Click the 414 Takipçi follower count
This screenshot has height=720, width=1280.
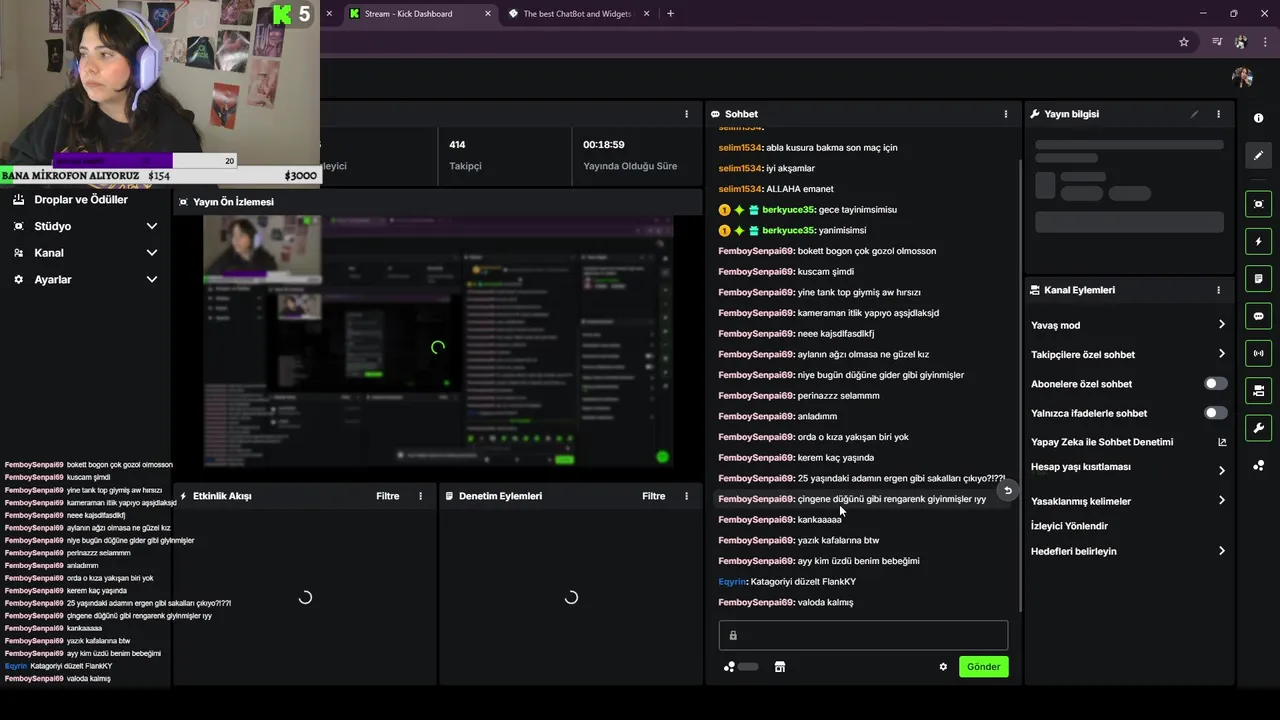point(457,145)
